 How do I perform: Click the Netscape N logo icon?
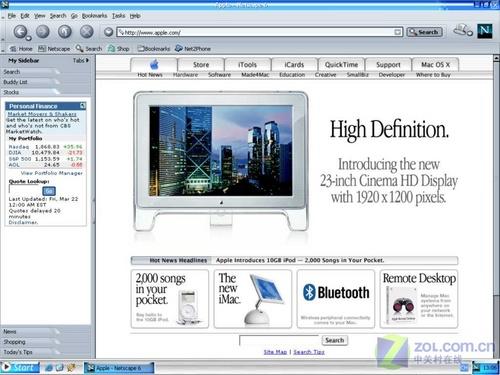pos(484,31)
